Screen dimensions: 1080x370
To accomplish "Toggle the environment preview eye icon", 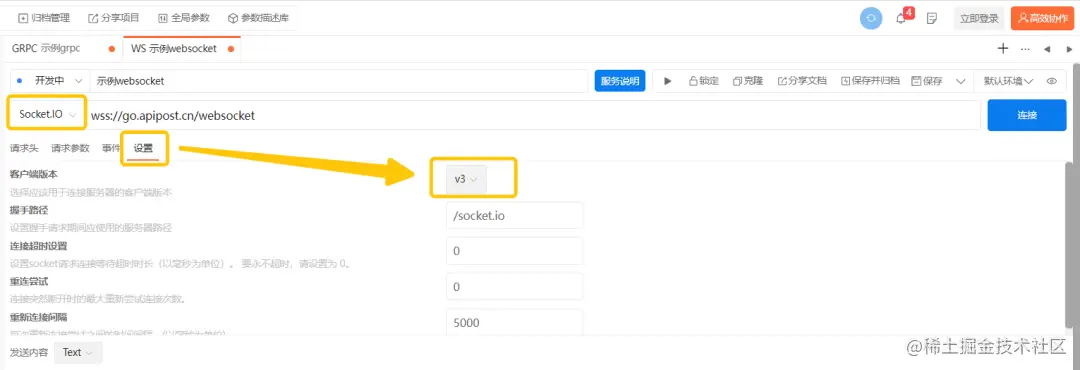I will pyautogui.click(x=1052, y=81).
